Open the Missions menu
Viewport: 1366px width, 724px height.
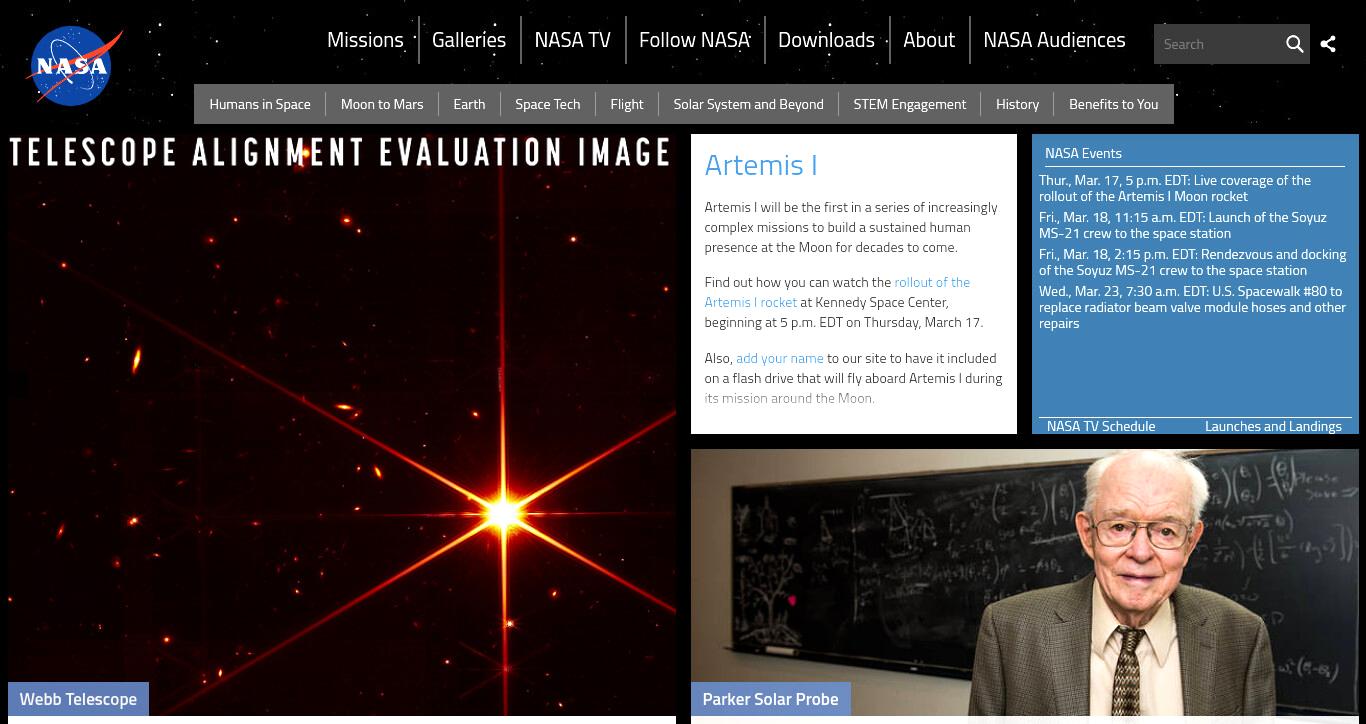tap(365, 40)
